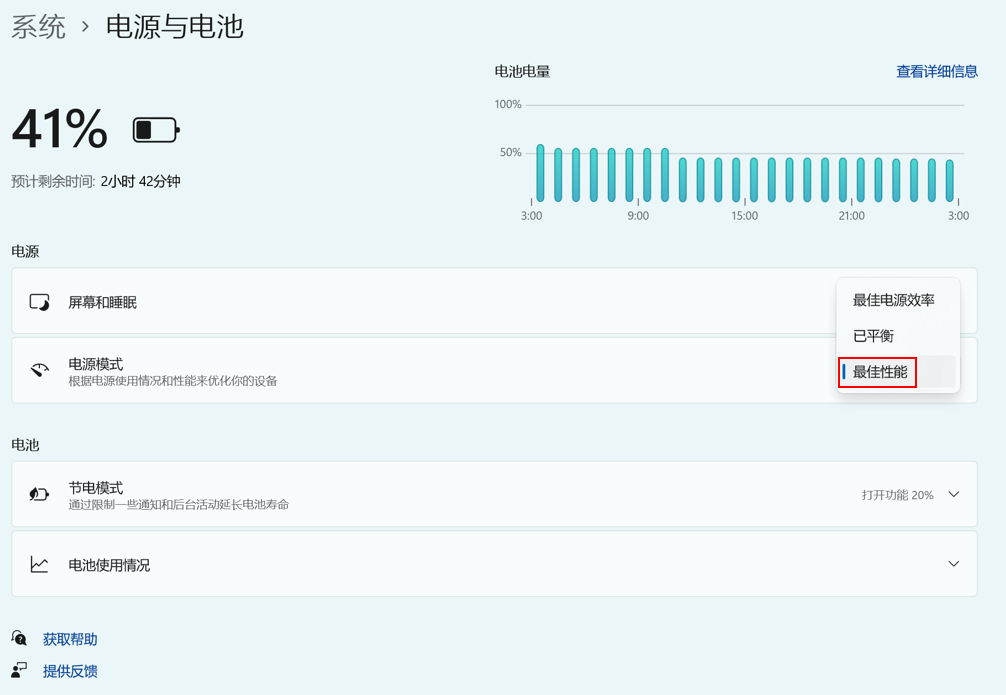
Task: Open the 提供反馈 link
Action: point(70,671)
